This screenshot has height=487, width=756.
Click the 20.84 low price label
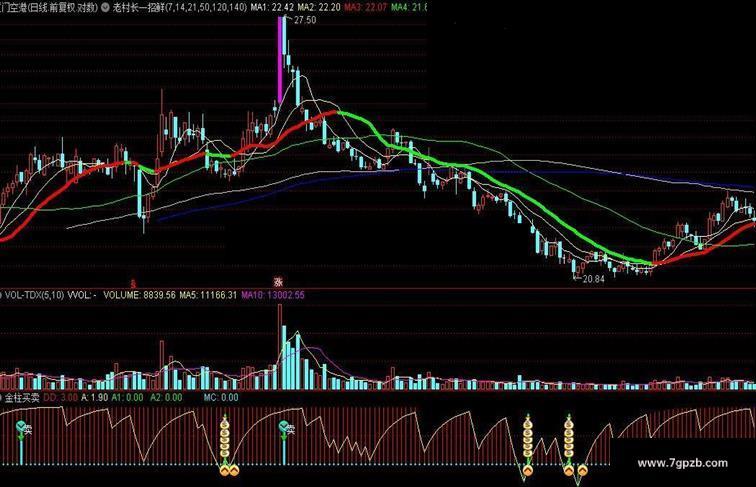tap(593, 279)
